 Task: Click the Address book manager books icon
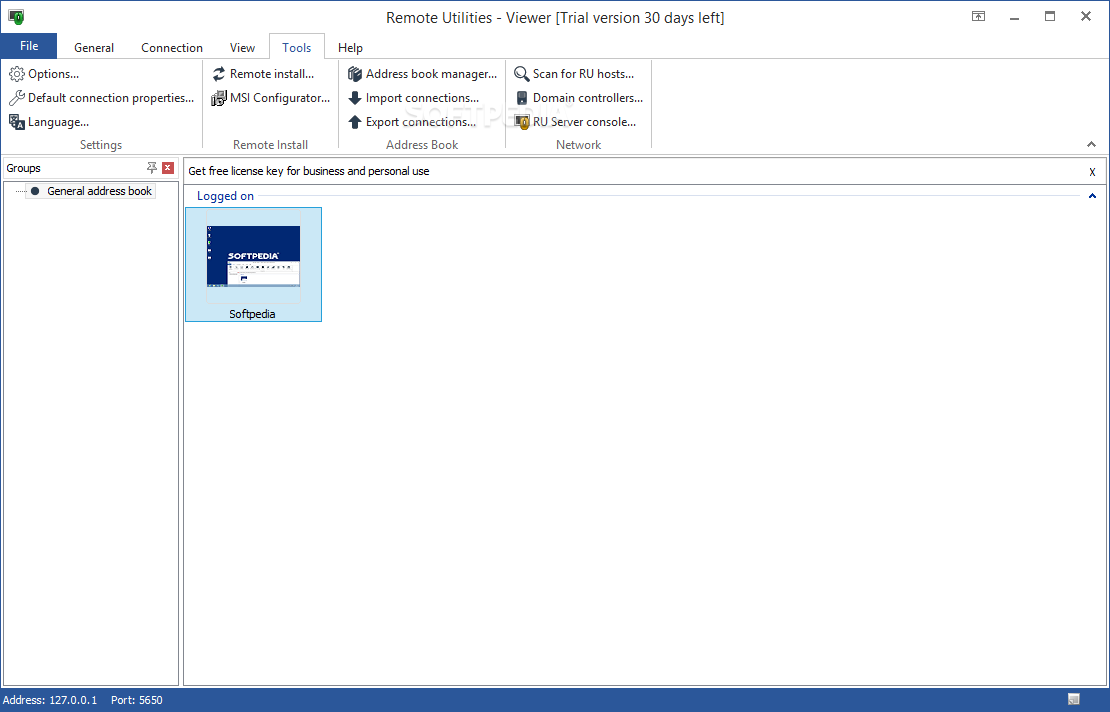point(355,74)
